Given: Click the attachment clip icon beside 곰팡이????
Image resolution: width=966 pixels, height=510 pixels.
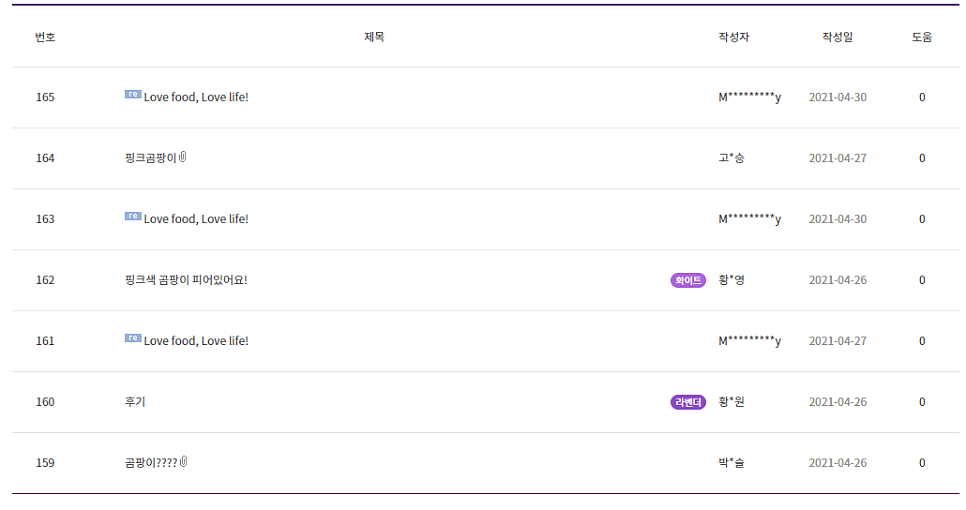Looking at the screenshot, I should [184, 462].
